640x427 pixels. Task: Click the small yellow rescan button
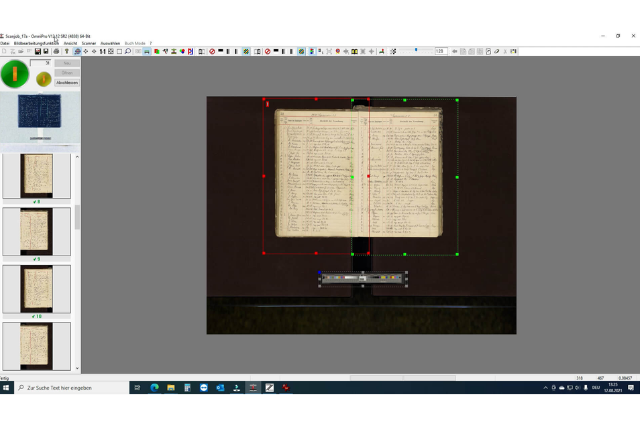(43, 78)
